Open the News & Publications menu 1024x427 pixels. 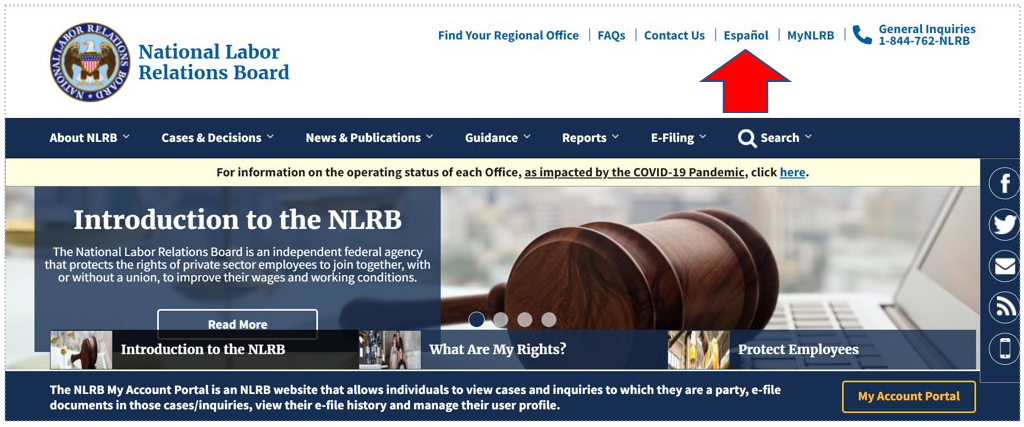click(x=369, y=138)
